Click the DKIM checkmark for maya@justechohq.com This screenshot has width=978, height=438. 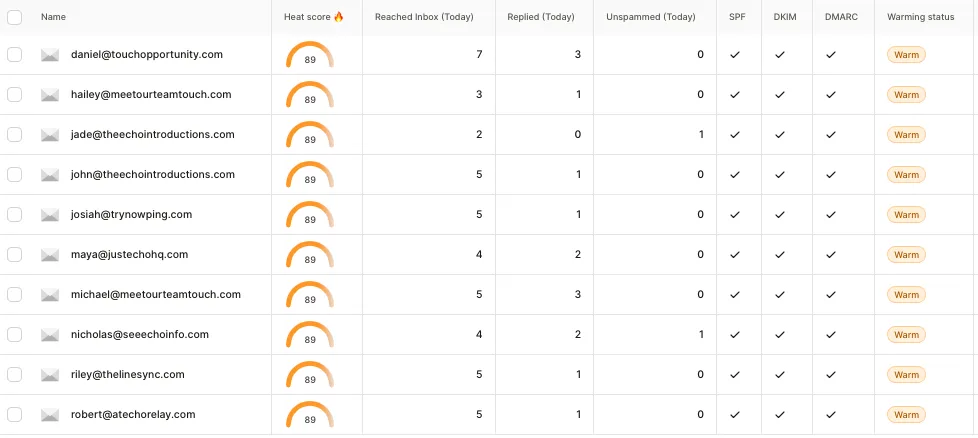(780, 255)
